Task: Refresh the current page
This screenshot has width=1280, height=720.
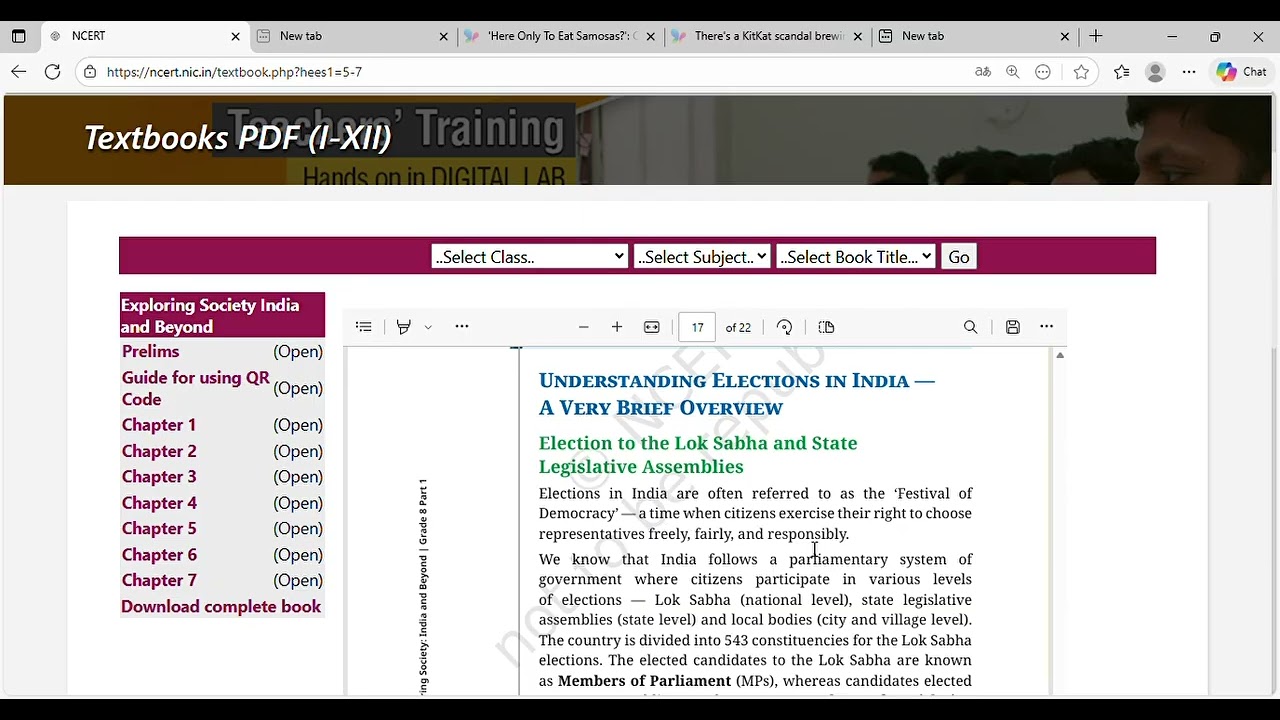Action: (x=53, y=72)
